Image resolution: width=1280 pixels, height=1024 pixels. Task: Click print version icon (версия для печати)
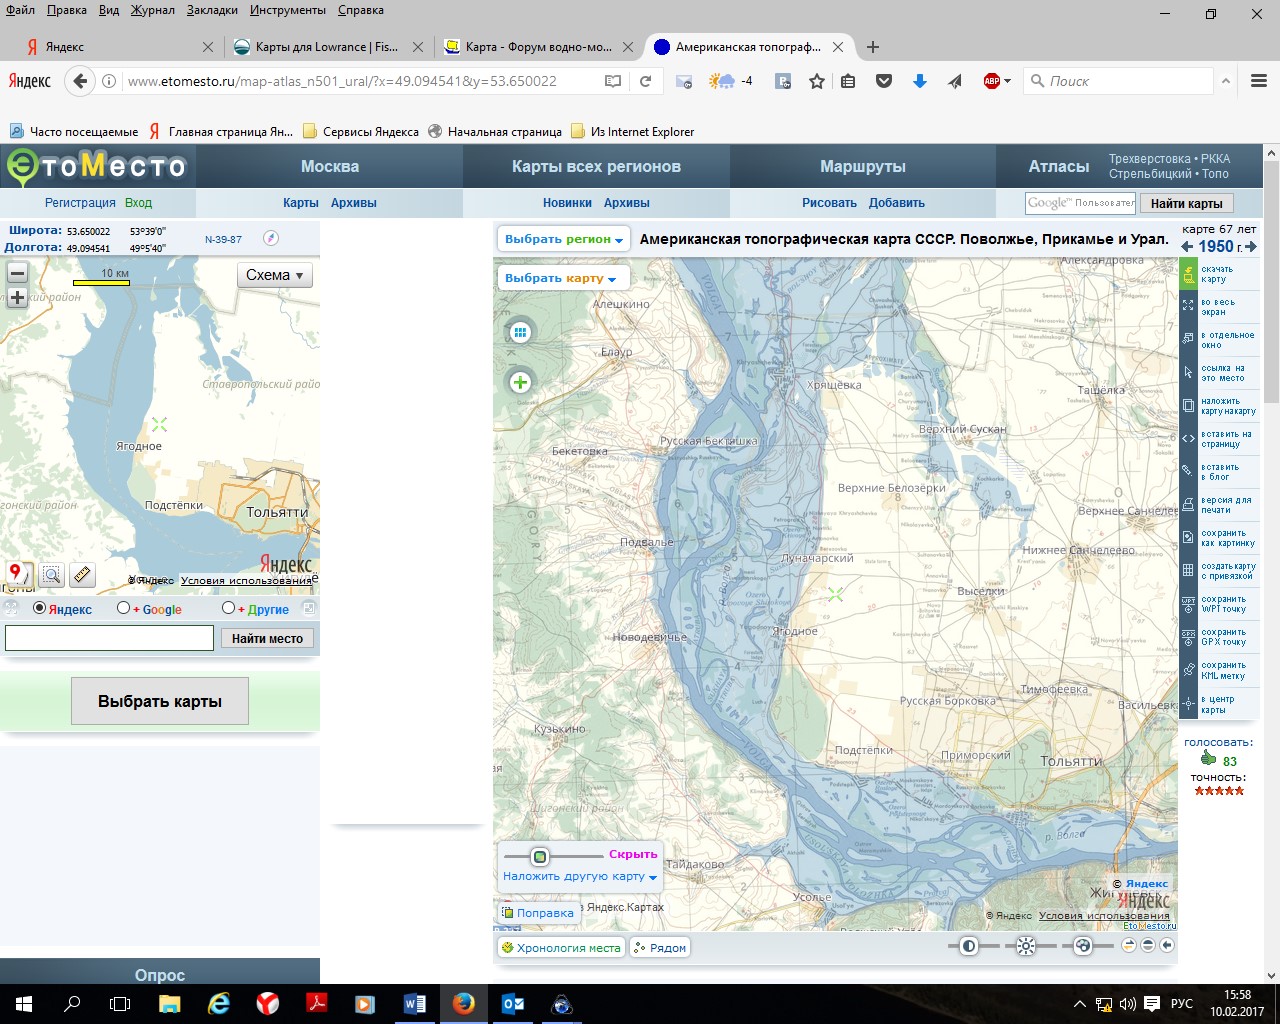pos(1188,505)
